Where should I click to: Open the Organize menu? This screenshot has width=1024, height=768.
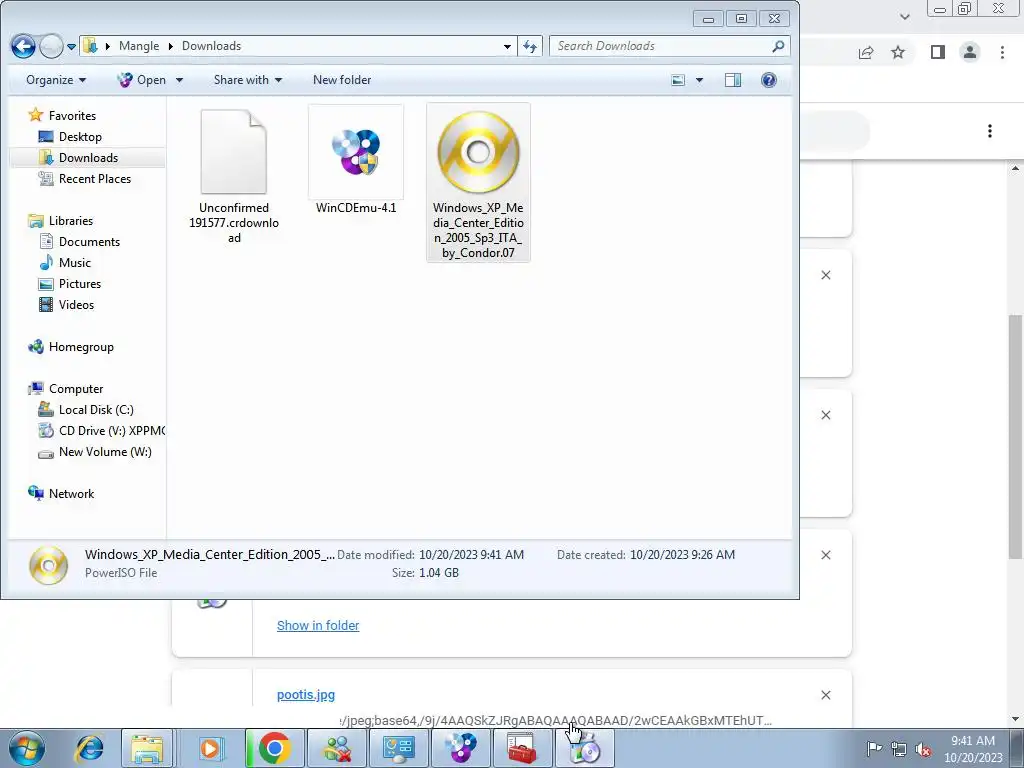pos(56,80)
